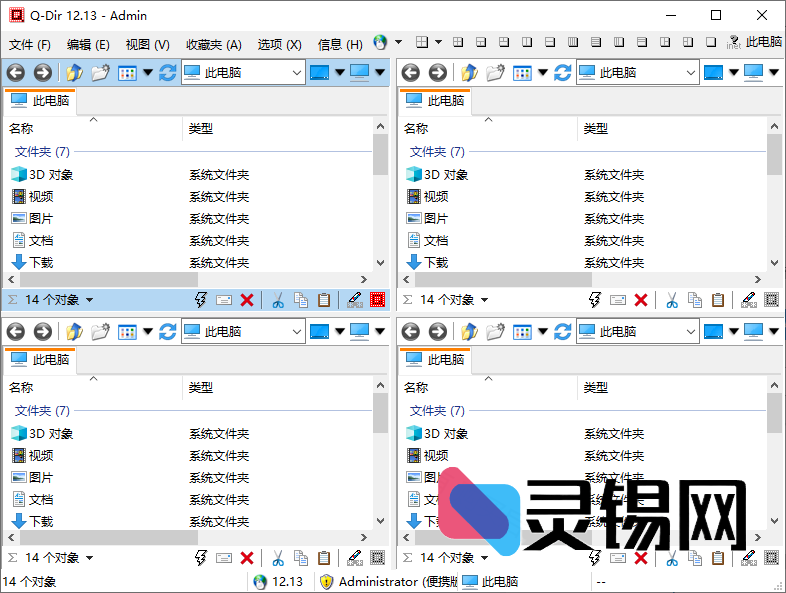
Task: Refresh the top-left pane
Action: 167,73
